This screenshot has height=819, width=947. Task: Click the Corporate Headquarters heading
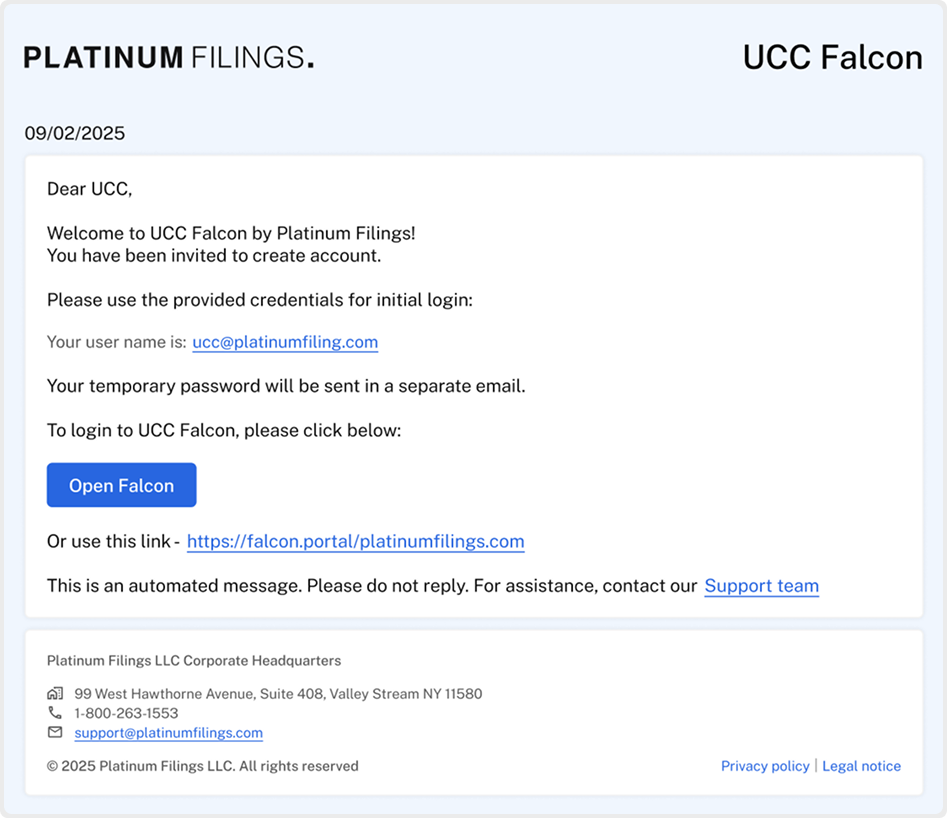click(194, 661)
